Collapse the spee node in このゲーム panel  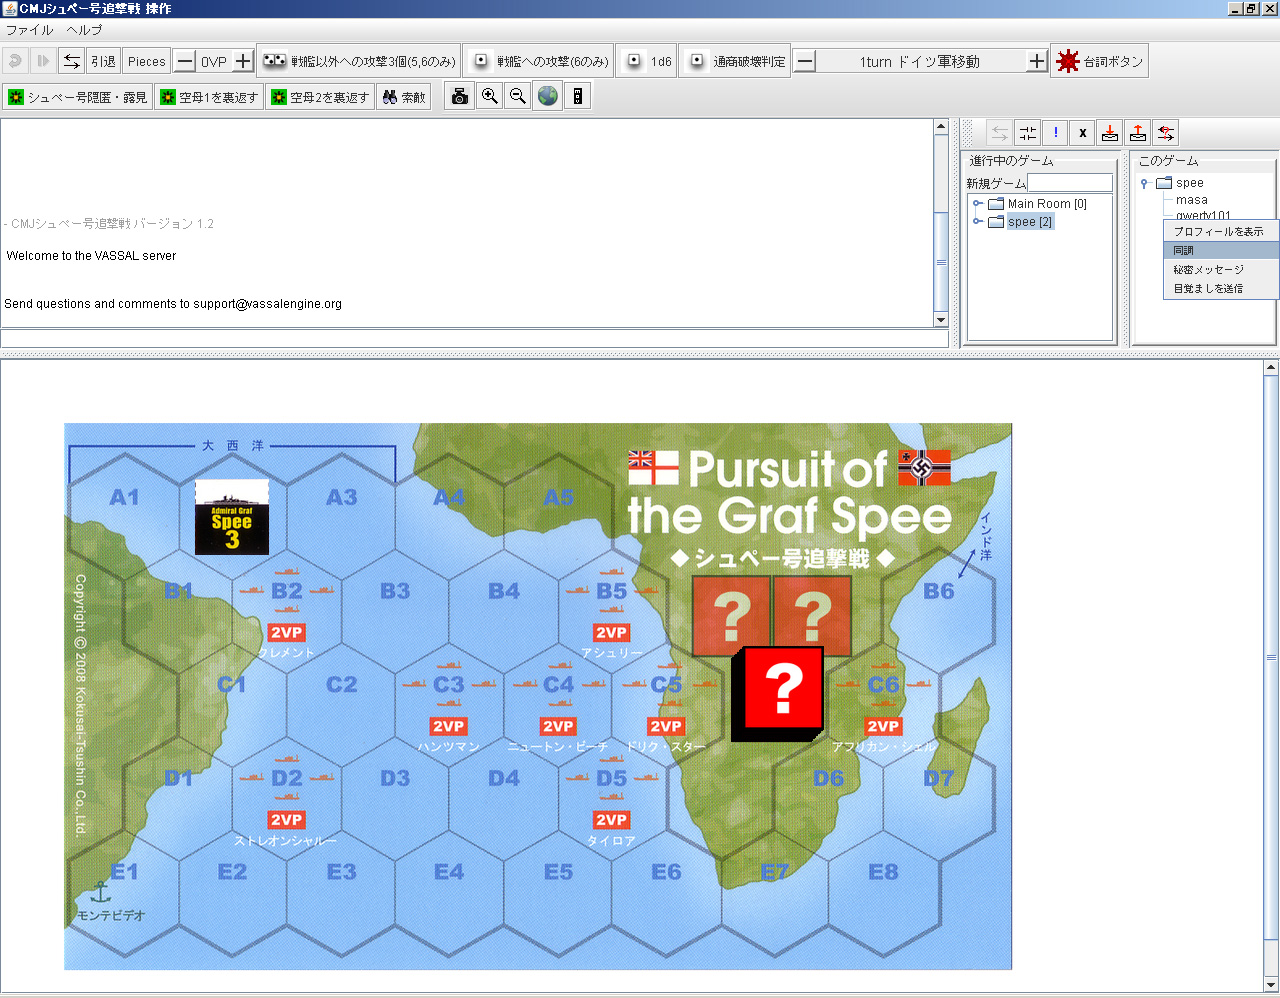point(1144,183)
